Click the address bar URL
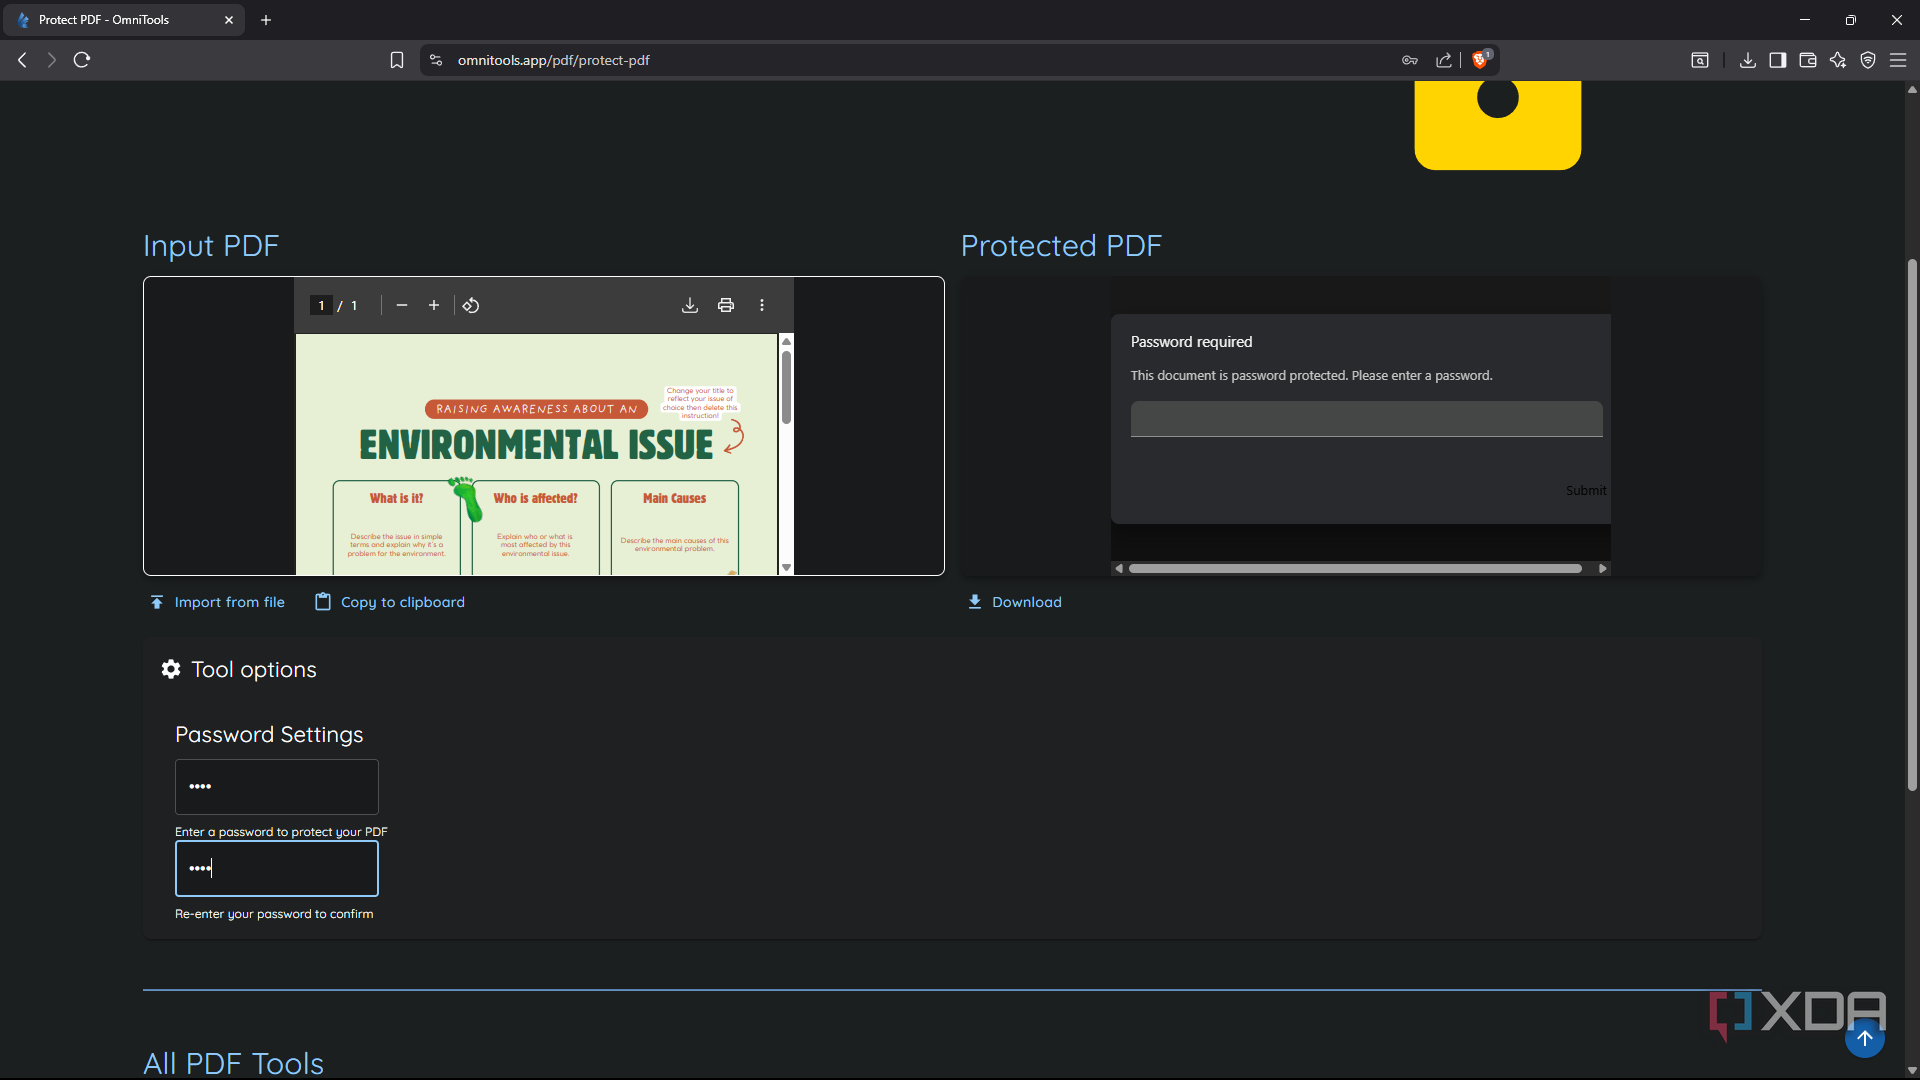The image size is (1920, 1080). click(553, 60)
